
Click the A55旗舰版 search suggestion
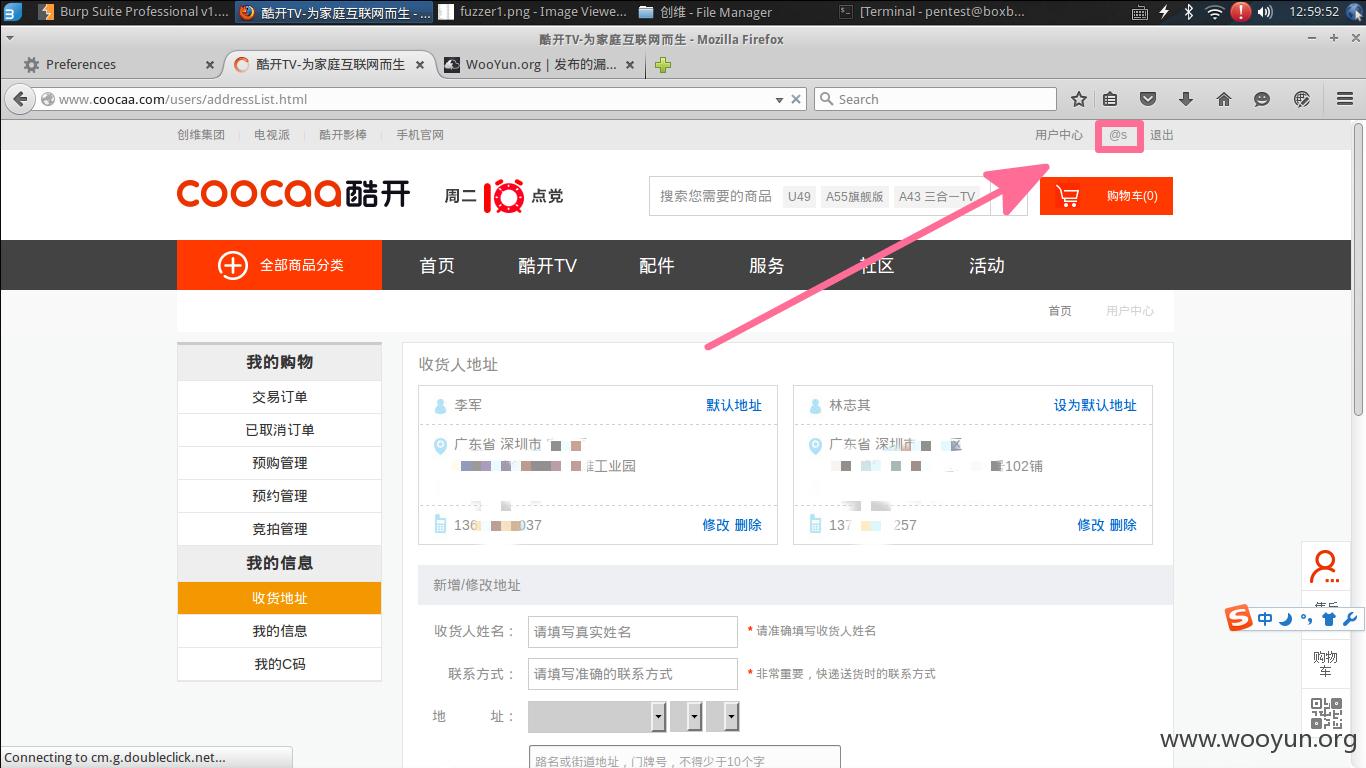(x=854, y=196)
